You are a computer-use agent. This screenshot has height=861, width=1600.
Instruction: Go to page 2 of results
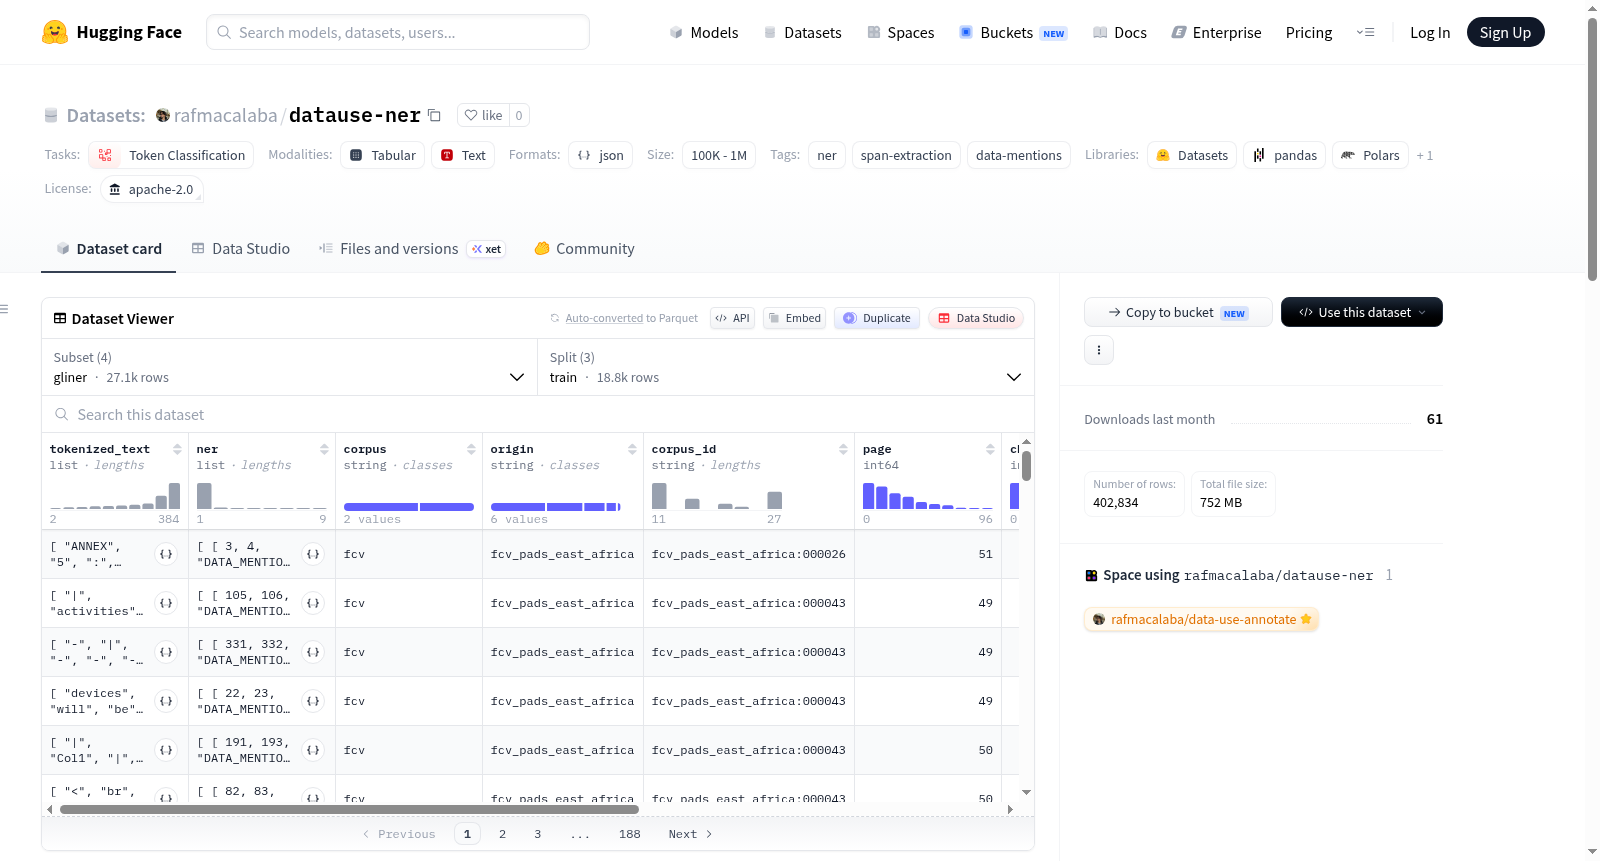502,834
